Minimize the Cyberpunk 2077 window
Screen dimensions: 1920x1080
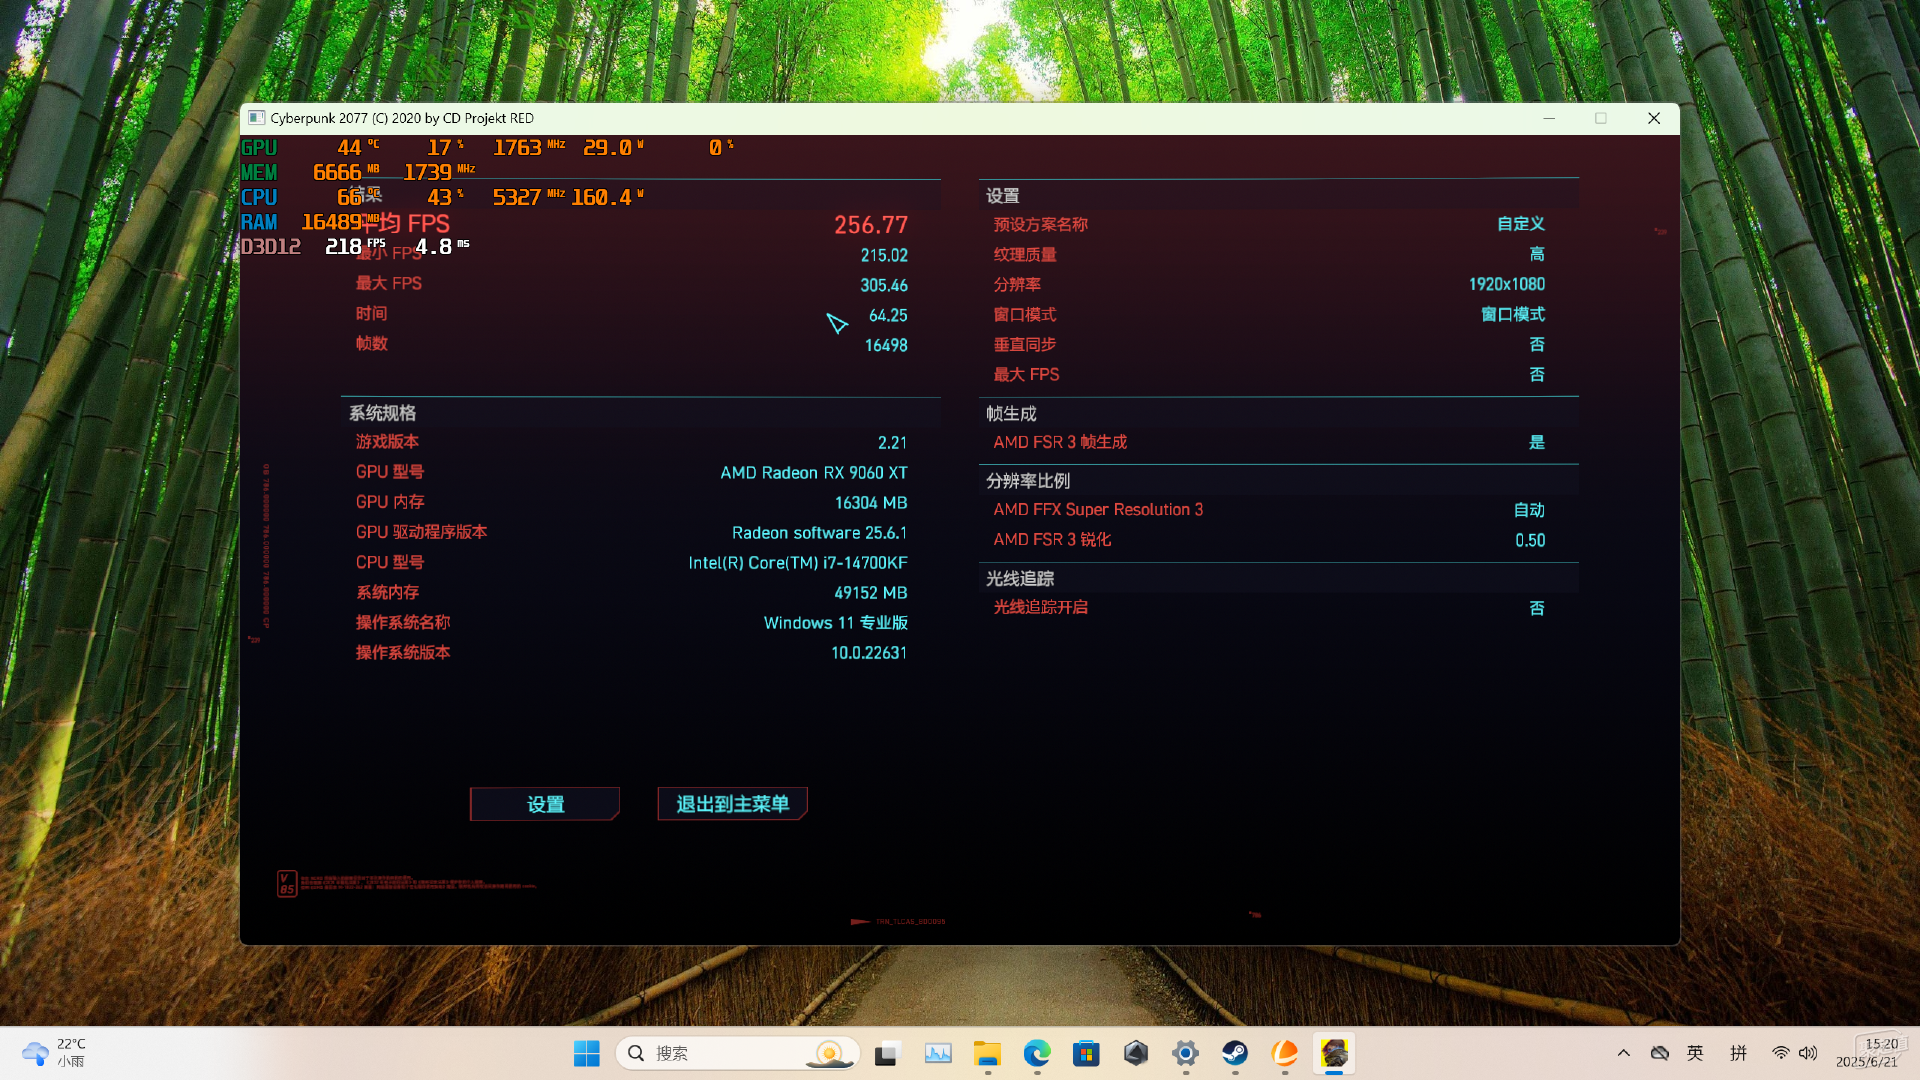(x=1549, y=118)
